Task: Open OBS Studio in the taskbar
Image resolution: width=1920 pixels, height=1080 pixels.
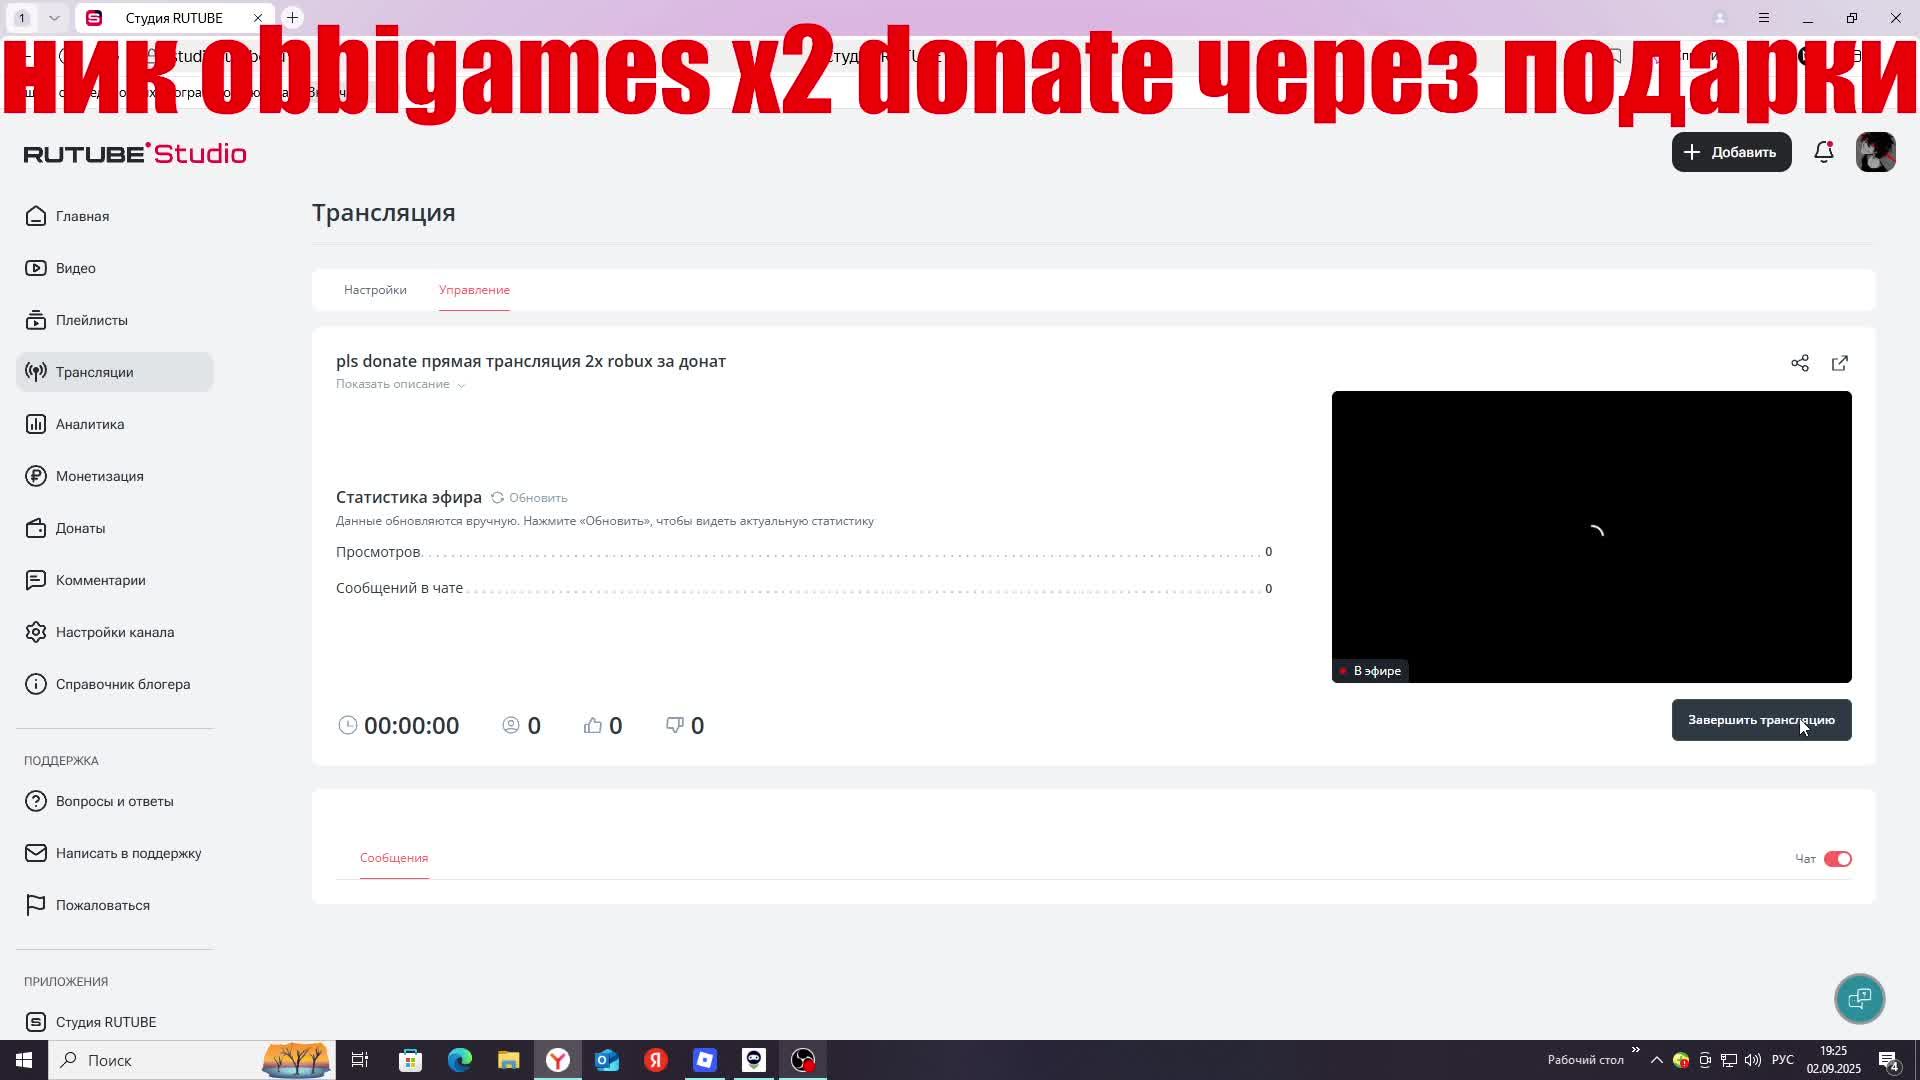Action: [x=803, y=1060]
